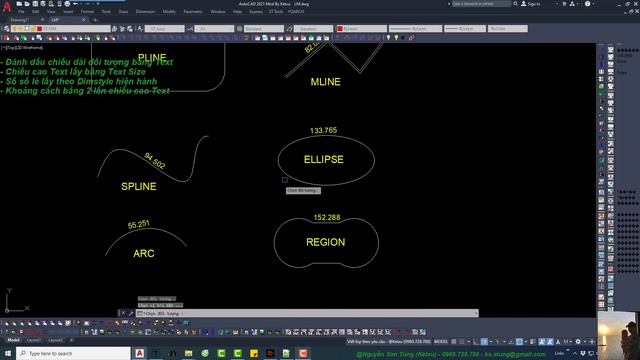Select the SPLINE text label in drawing

[139, 187]
